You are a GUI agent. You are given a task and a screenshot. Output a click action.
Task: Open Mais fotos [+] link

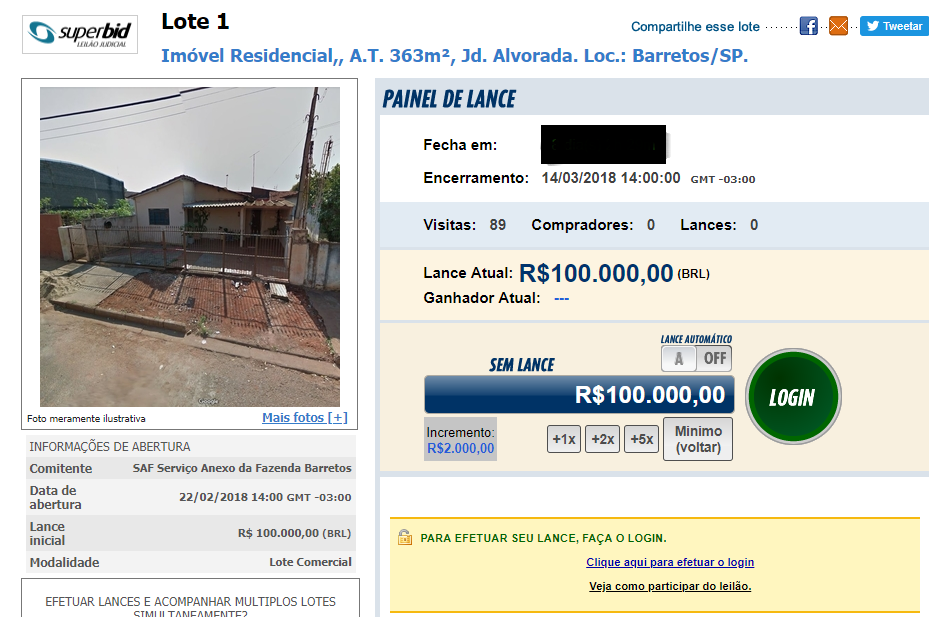click(x=305, y=417)
